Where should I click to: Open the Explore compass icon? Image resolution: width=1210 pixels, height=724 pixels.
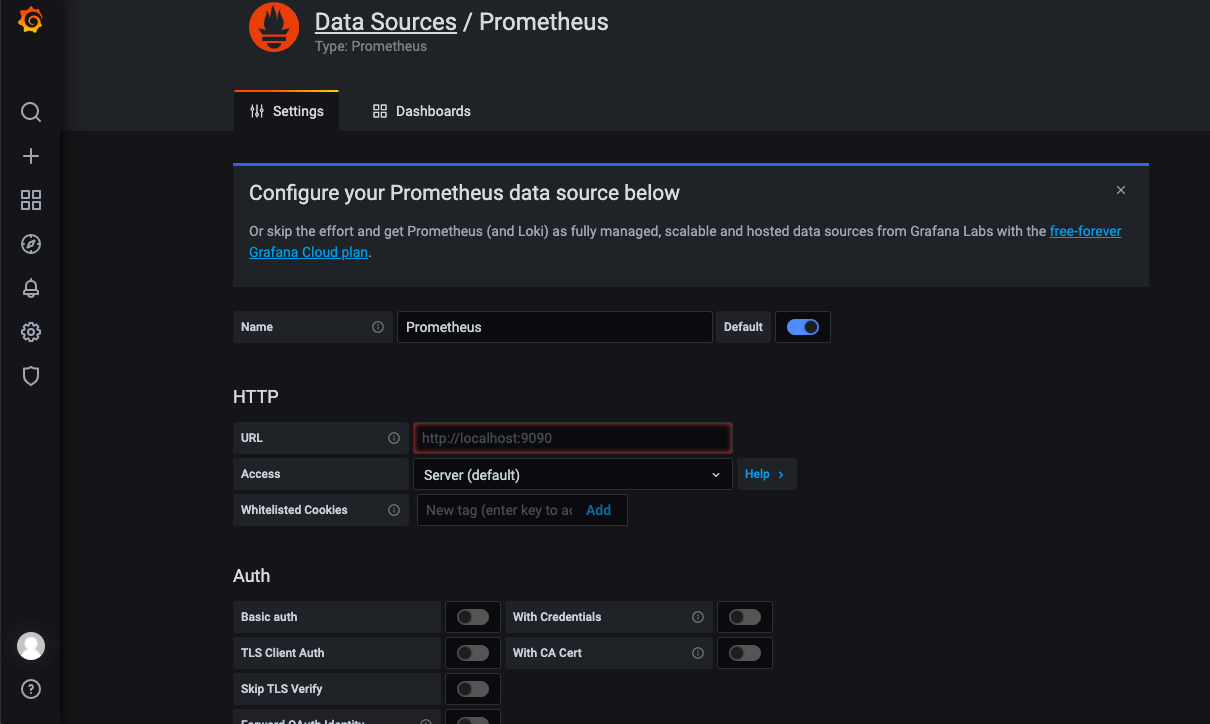pyautogui.click(x=31, y=244)
